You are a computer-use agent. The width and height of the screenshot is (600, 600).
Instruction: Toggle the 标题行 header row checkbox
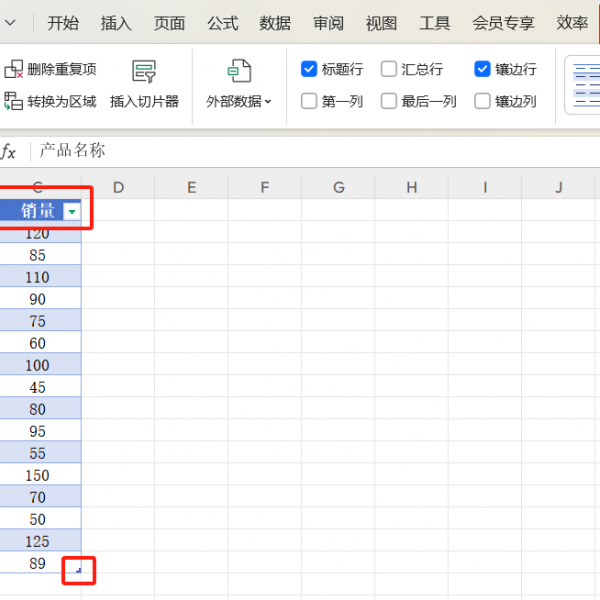click(x=309, y=69)
